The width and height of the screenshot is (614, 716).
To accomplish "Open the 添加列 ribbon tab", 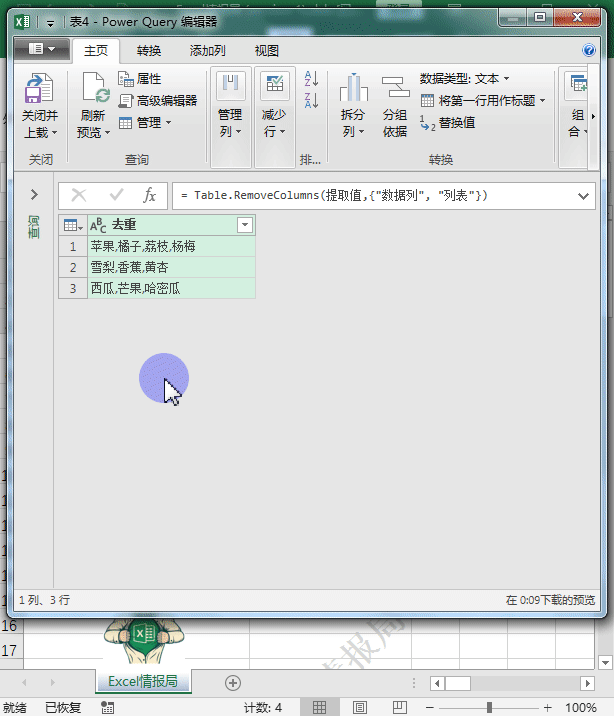I will (207, 51).
